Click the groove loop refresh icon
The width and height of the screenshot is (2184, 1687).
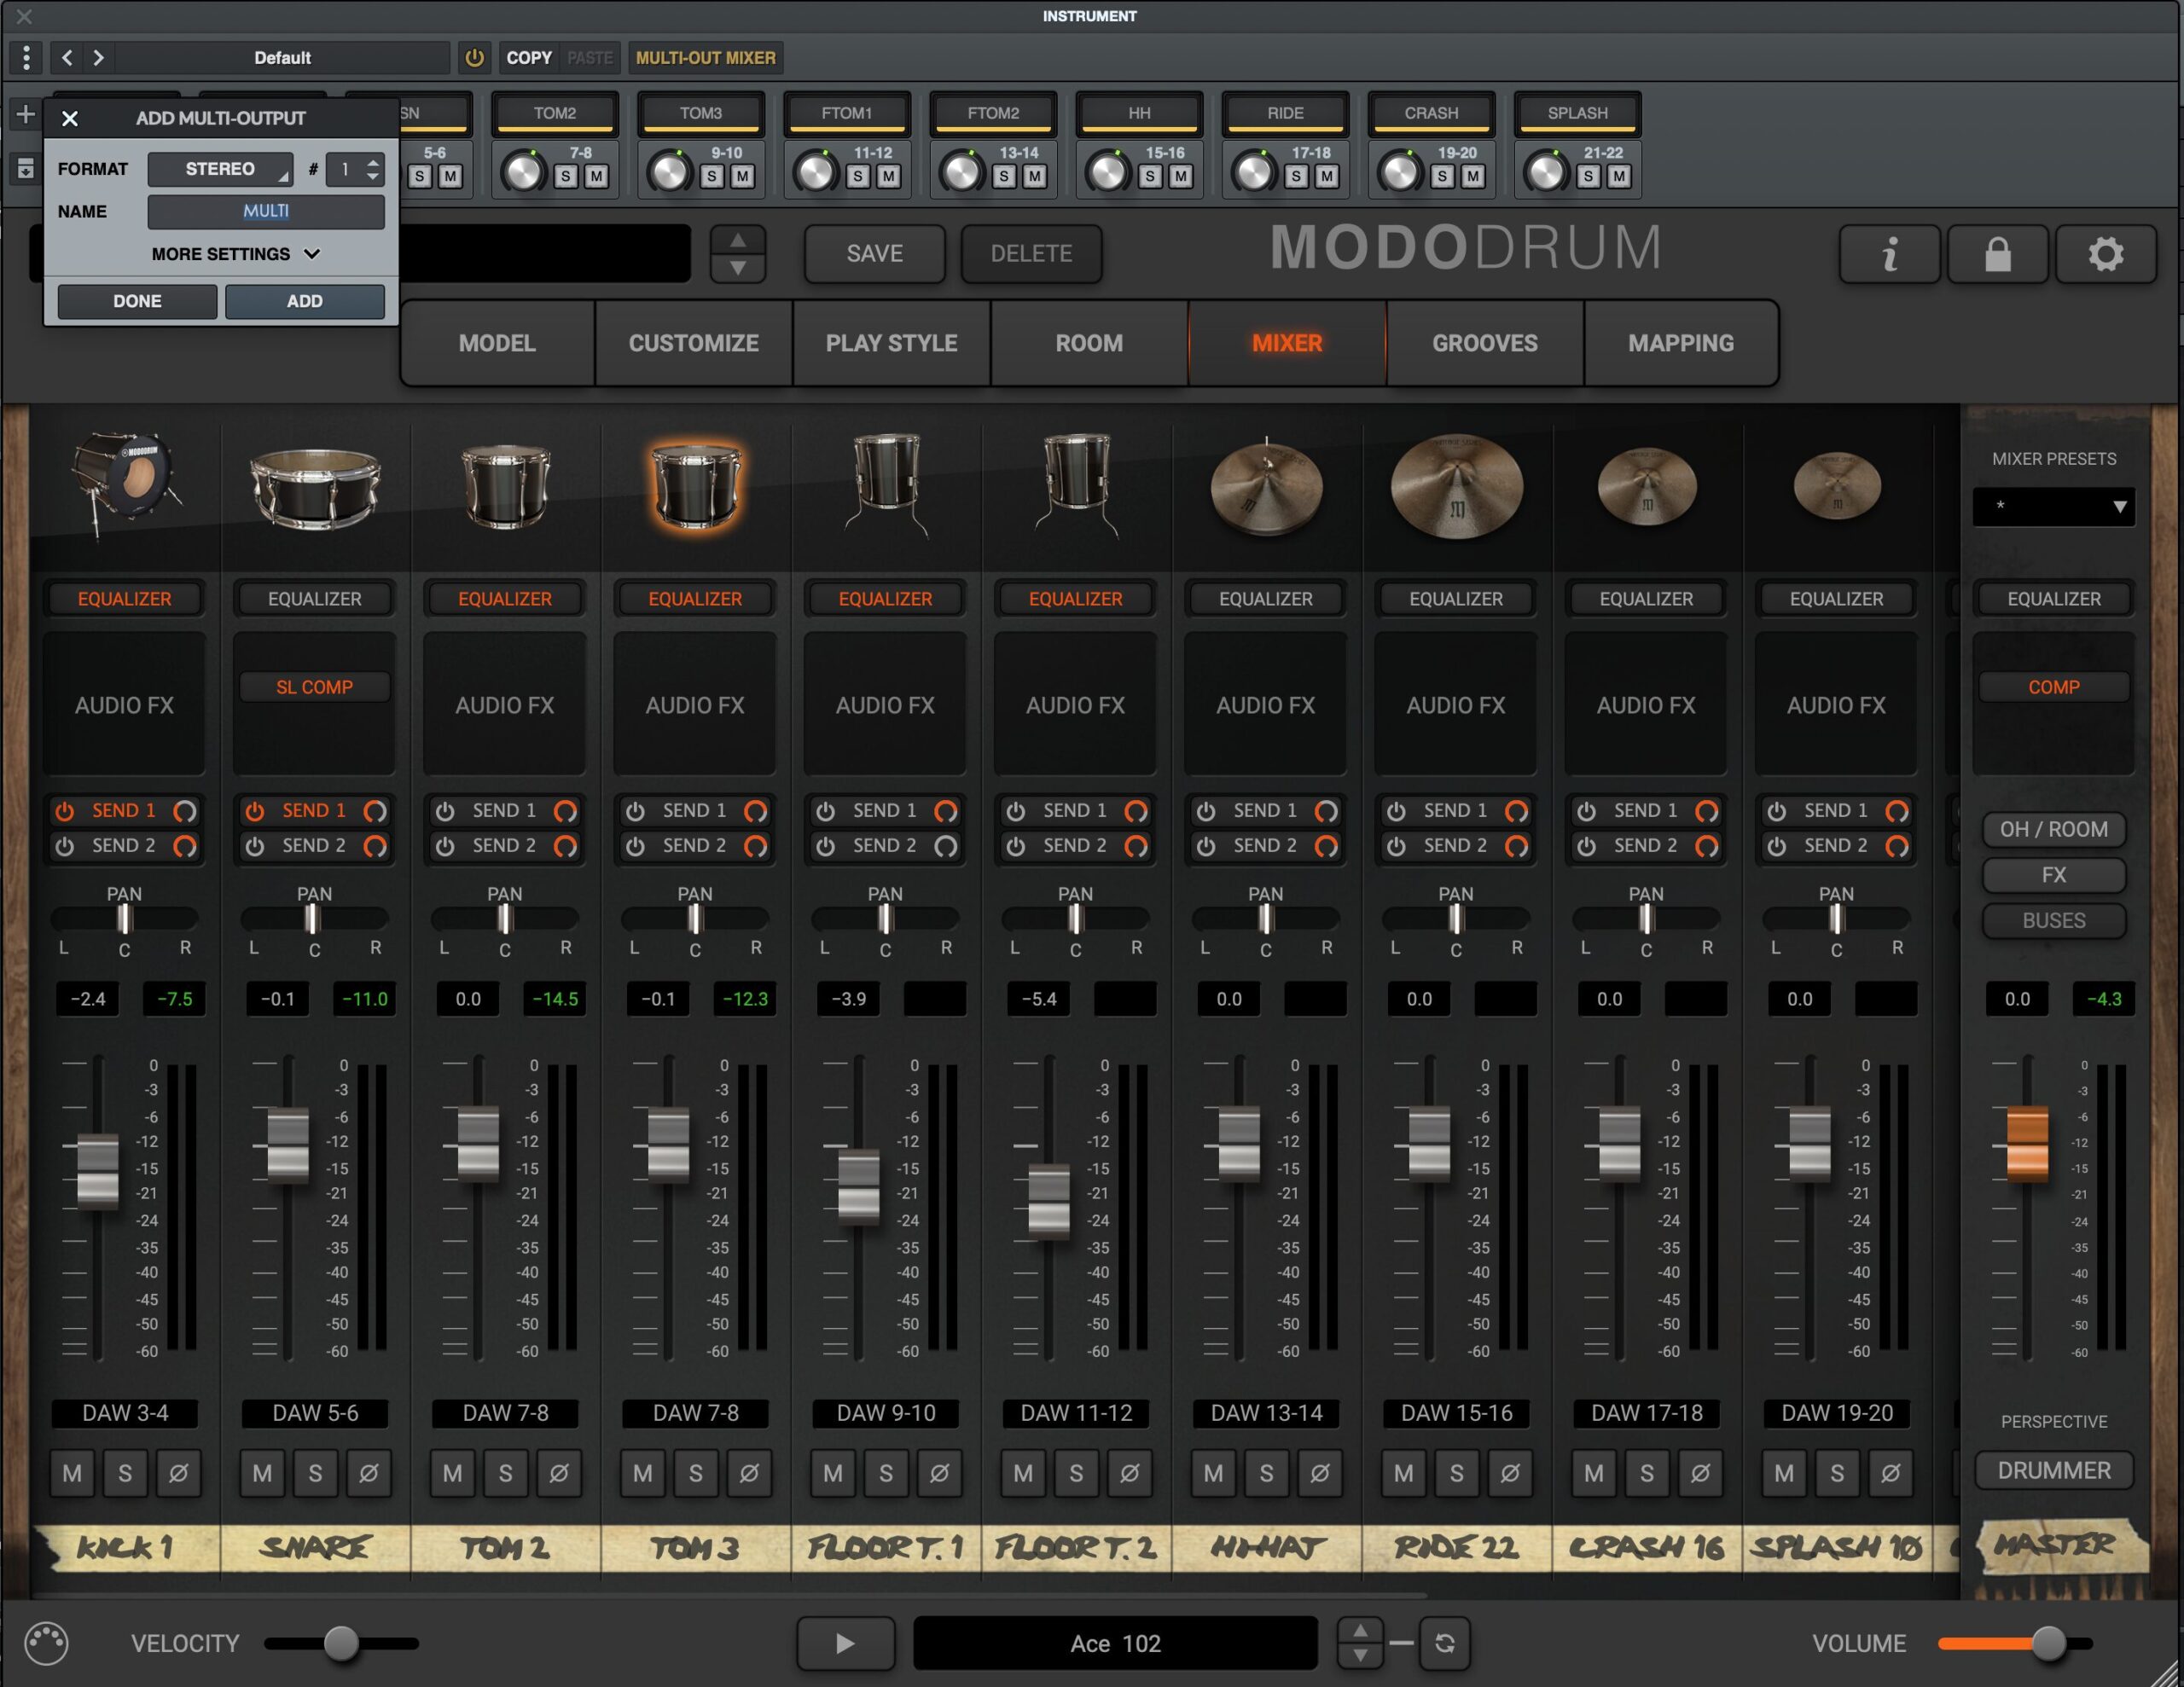pyautogui.click(x=1445, y=1643)
